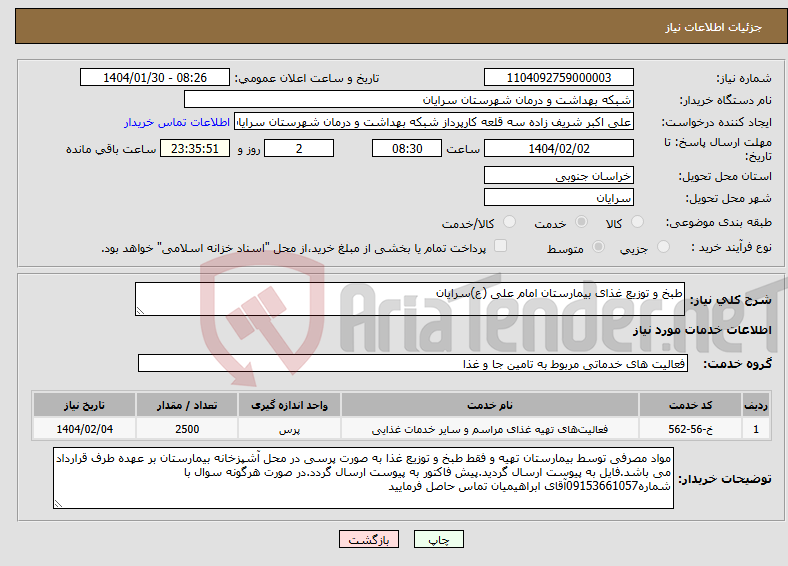
Task: Select the جزیی purchase type radio
Action: click(663, 246)
